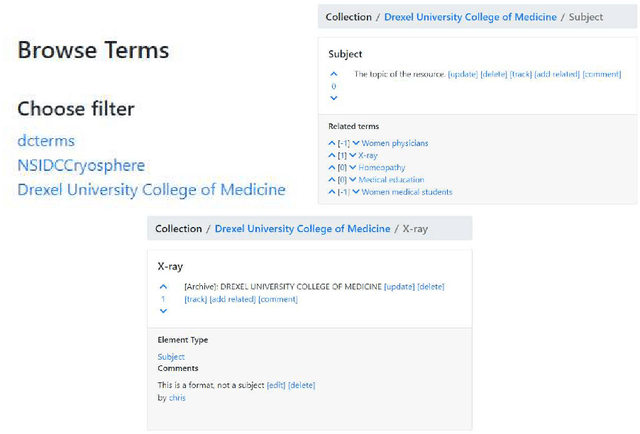
Task: Select the NSIDCCryosphere filter
Action: coord(81,165)
